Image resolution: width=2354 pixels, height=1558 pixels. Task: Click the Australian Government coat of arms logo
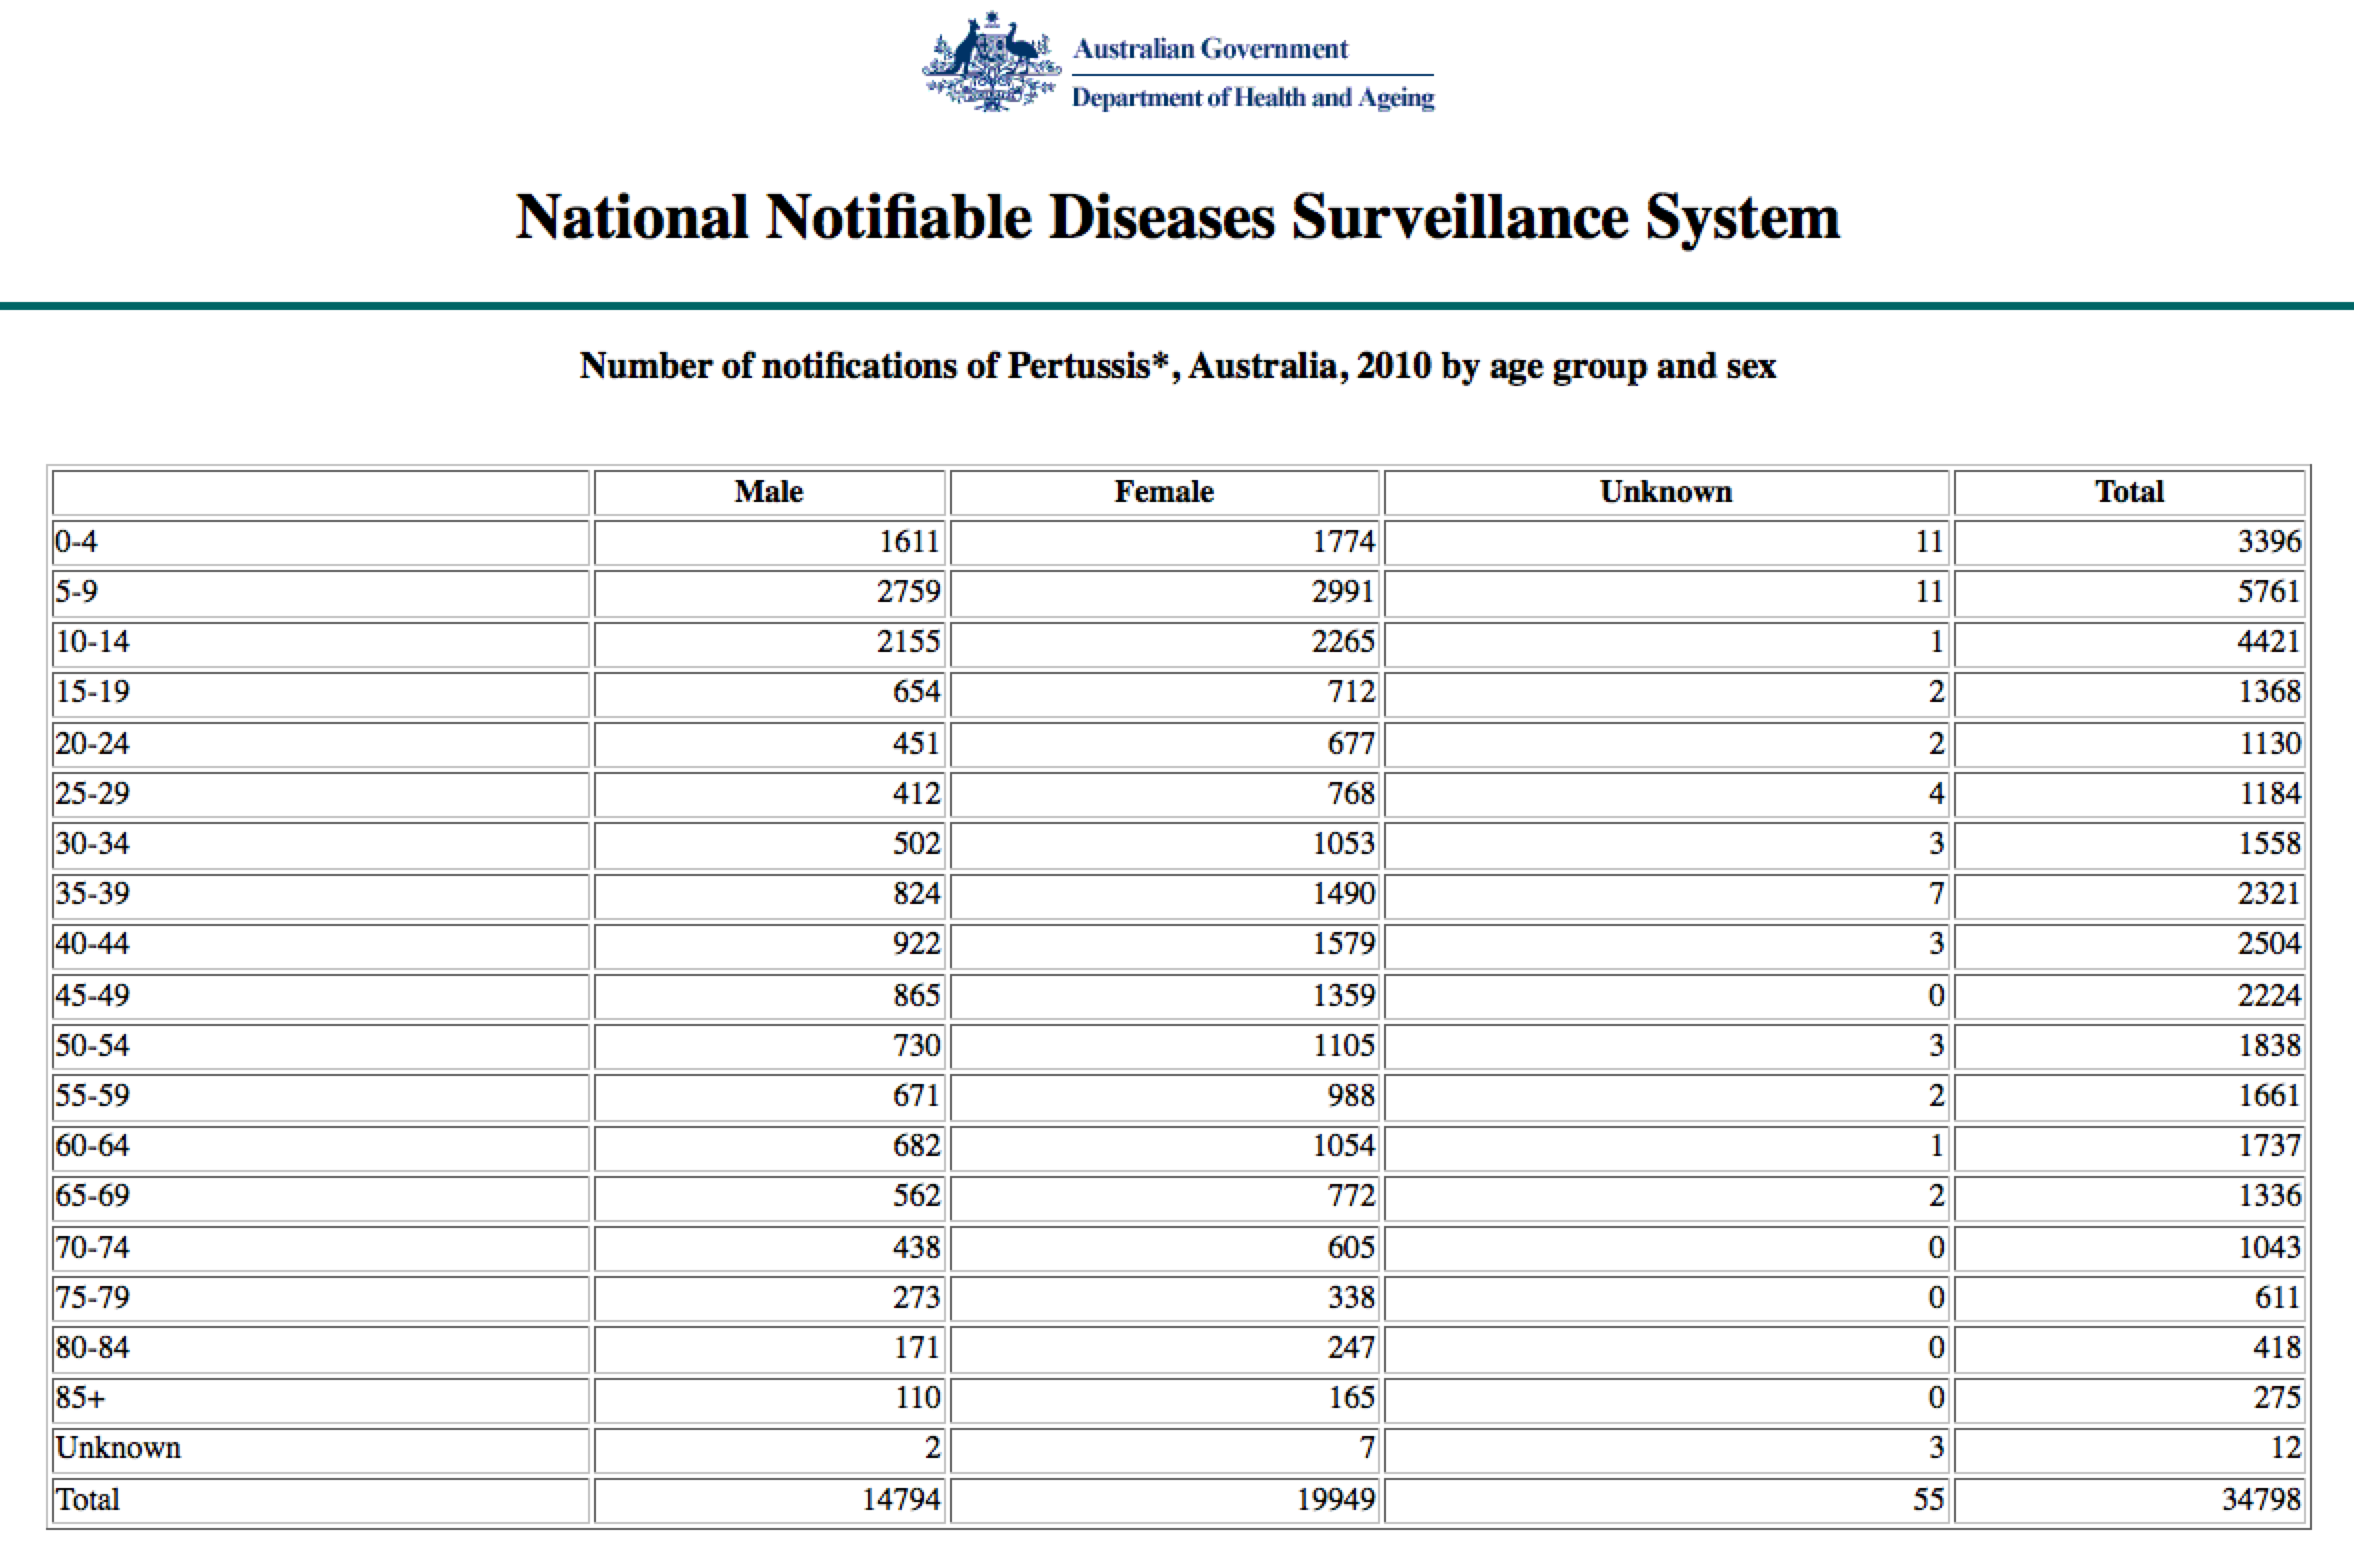990,64
